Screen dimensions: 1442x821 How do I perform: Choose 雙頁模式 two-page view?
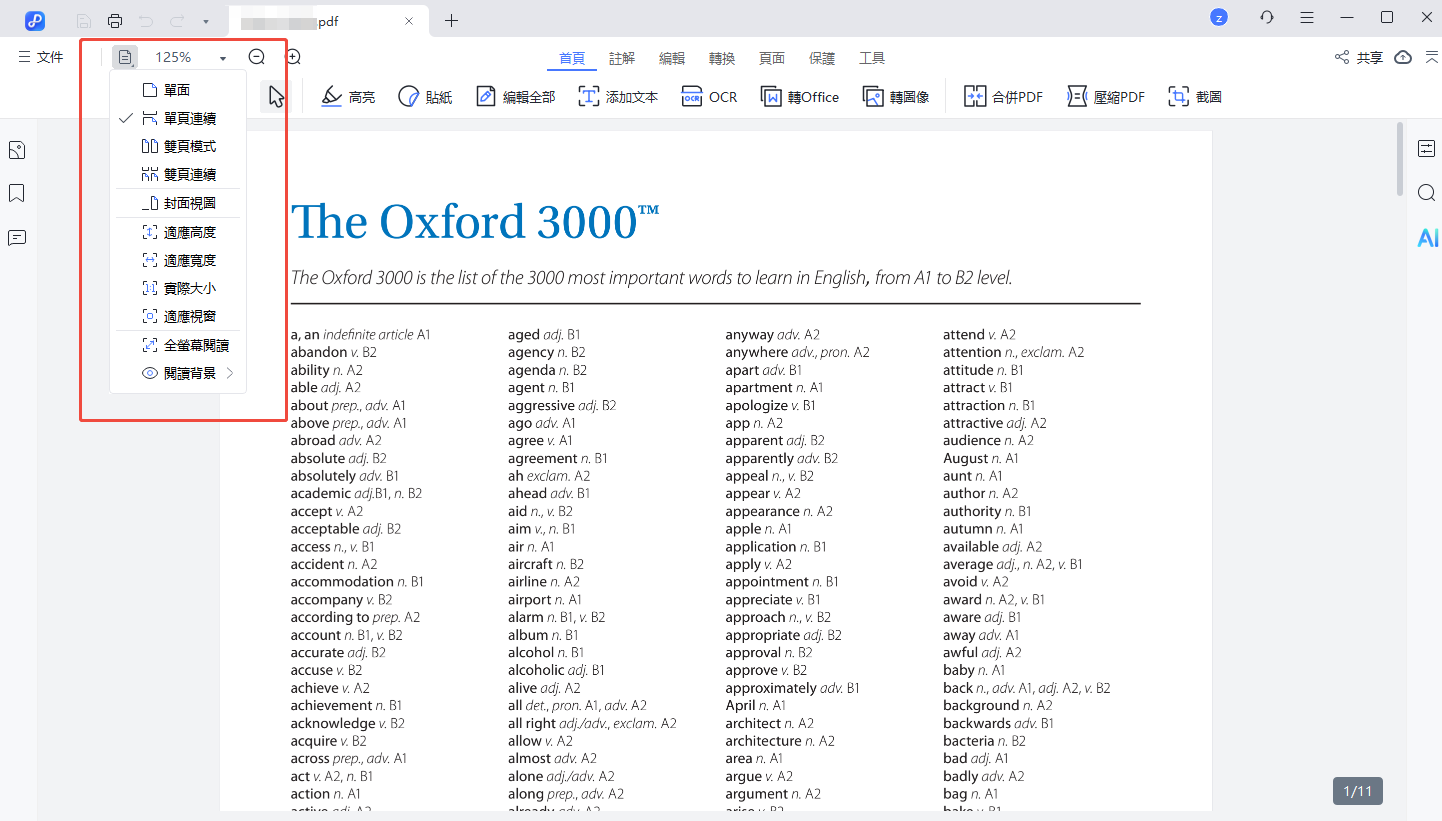click(x=178, y=146)
